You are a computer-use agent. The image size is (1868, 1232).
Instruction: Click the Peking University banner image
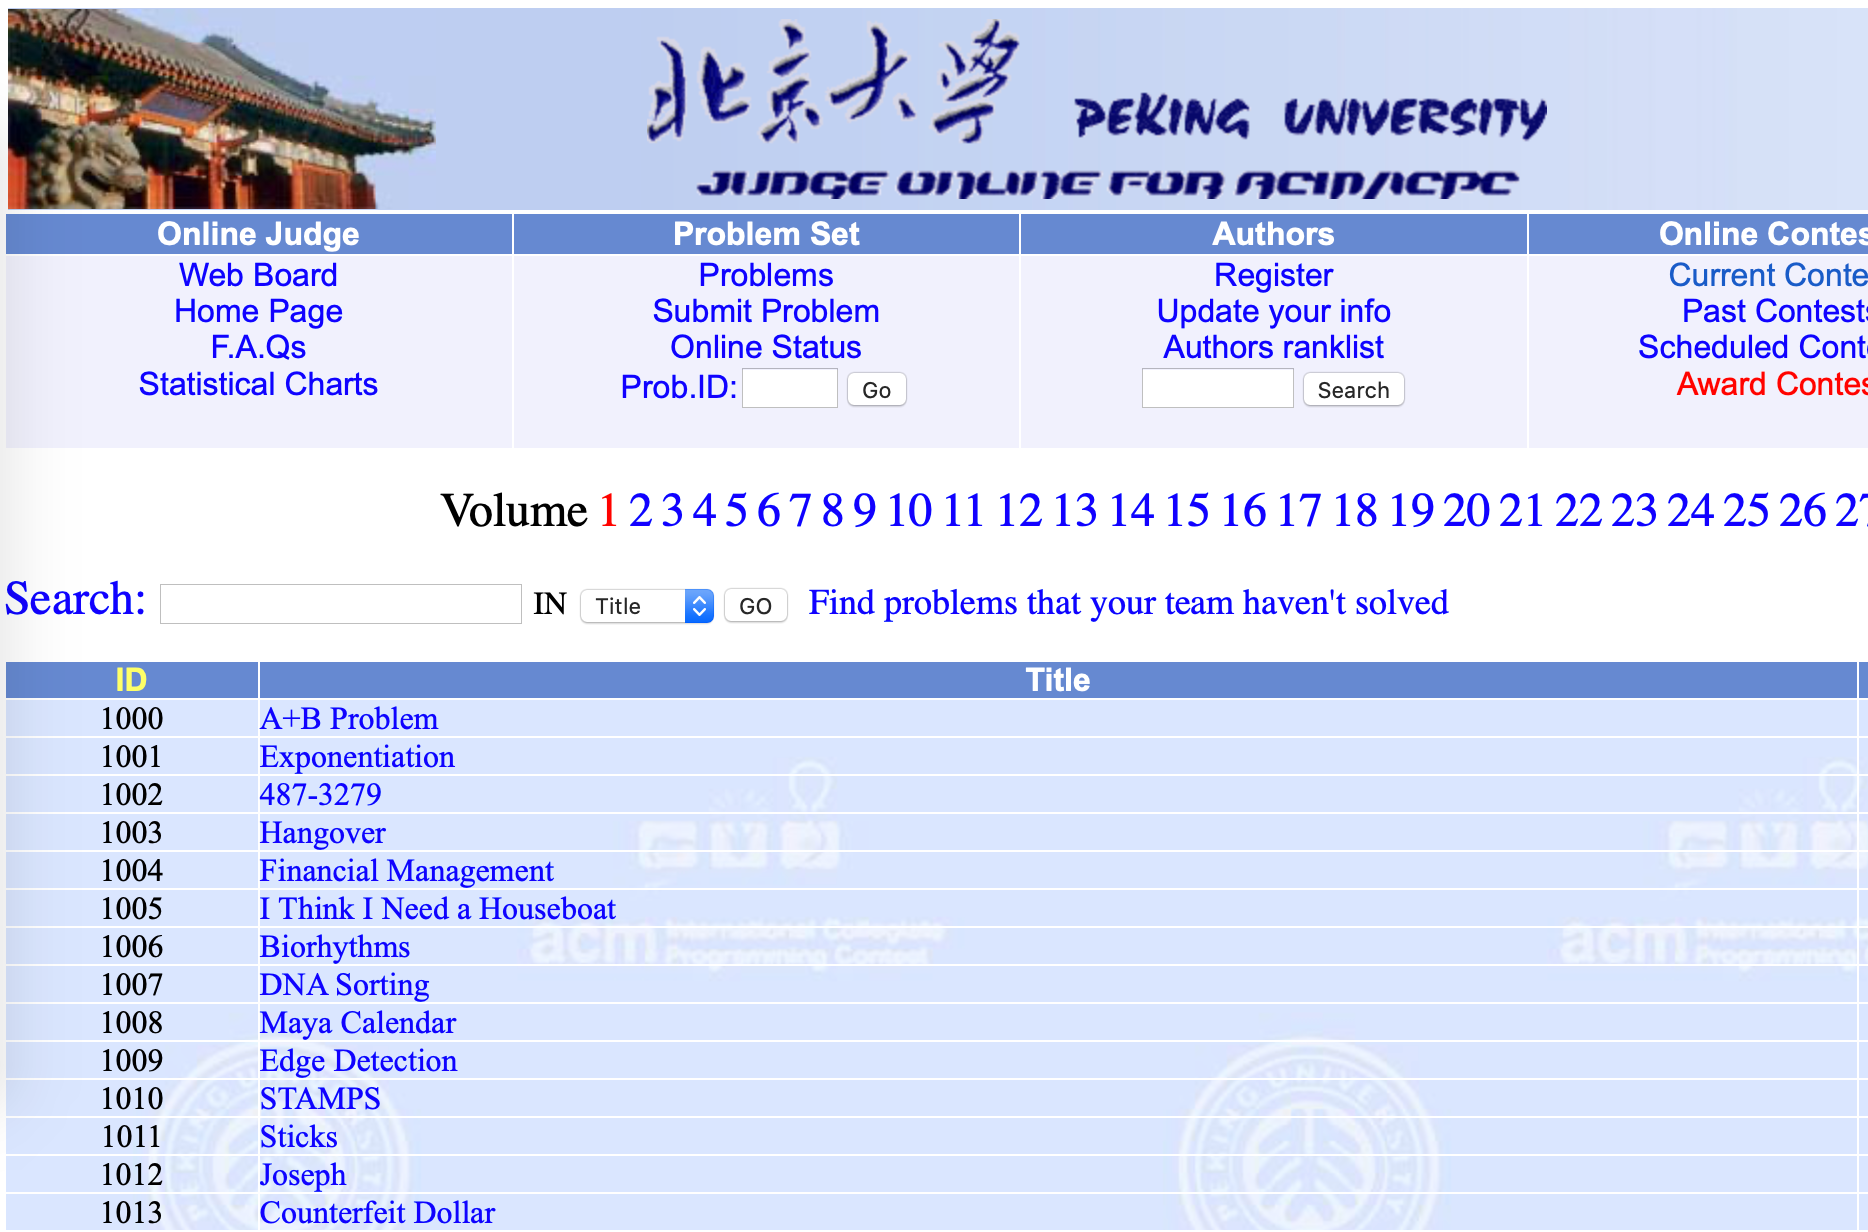tap(936, 109)
